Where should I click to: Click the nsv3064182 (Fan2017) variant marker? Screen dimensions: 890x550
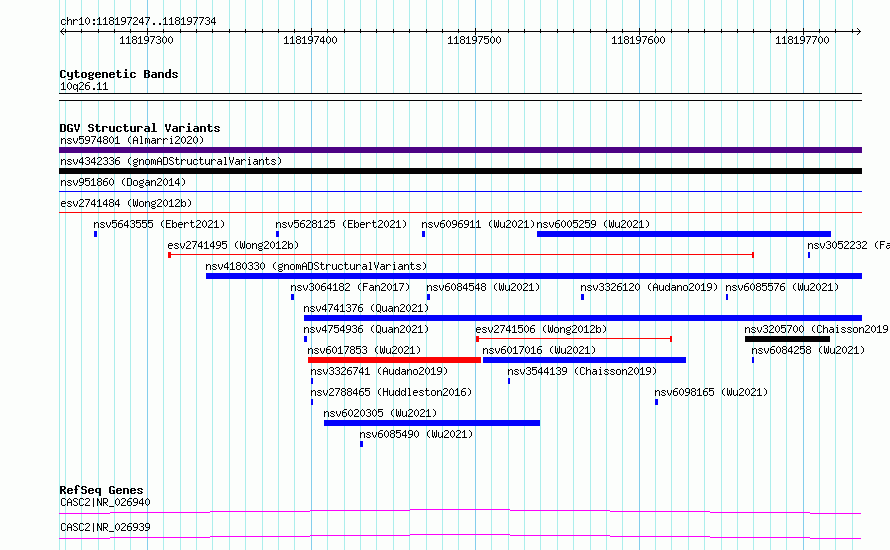pos(292,297)
